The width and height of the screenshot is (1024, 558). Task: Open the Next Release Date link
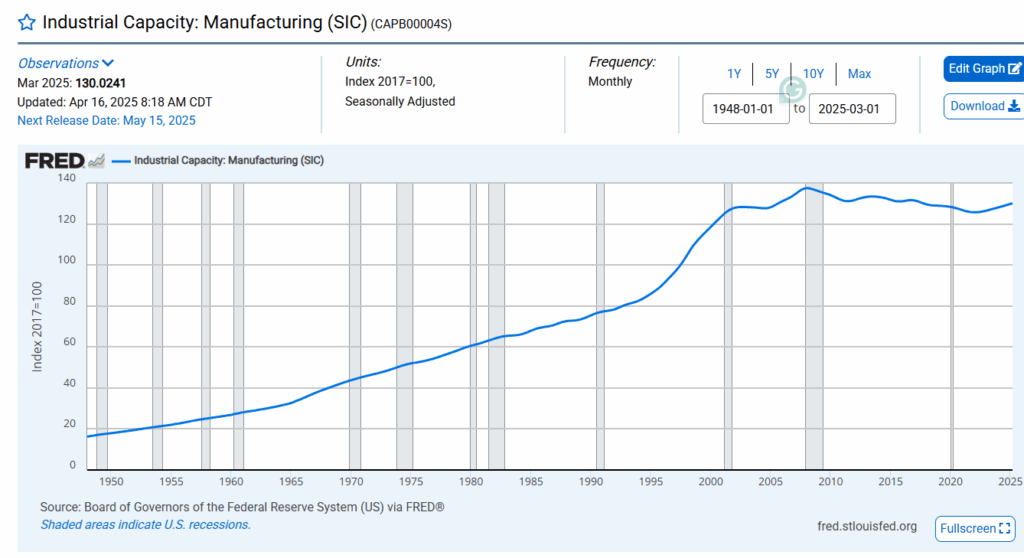(x=106, y=121)
